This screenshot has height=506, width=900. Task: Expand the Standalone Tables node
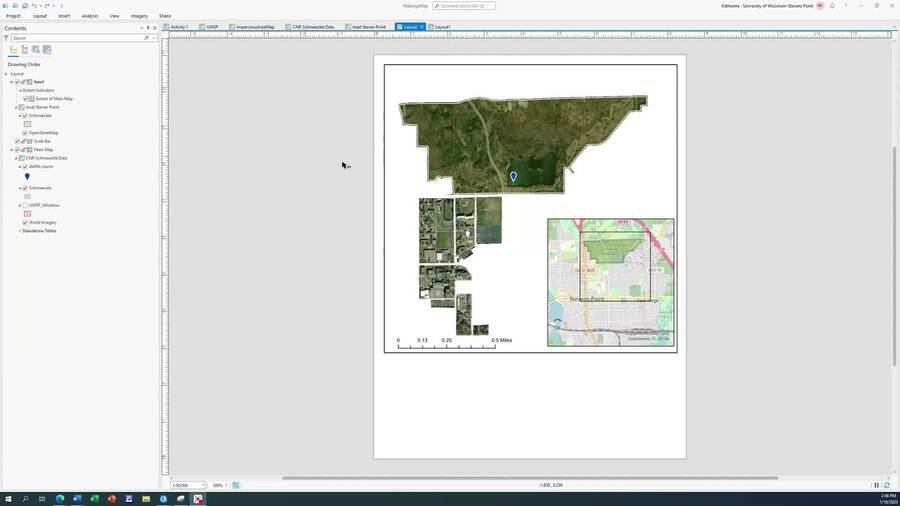(x=20, y=231)
